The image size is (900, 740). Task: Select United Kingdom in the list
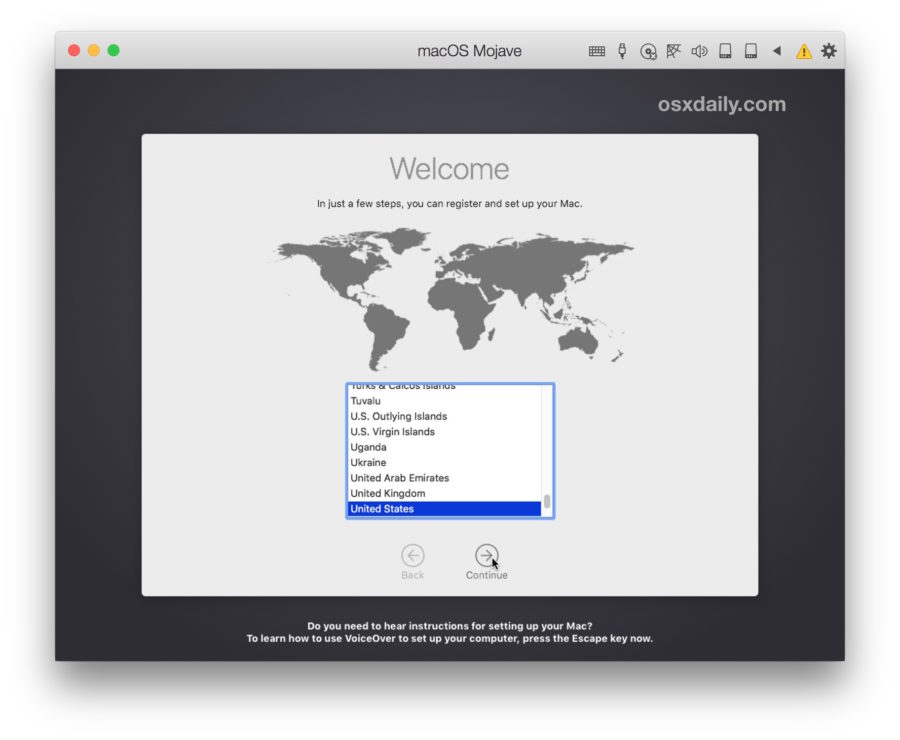click(444, 494)
